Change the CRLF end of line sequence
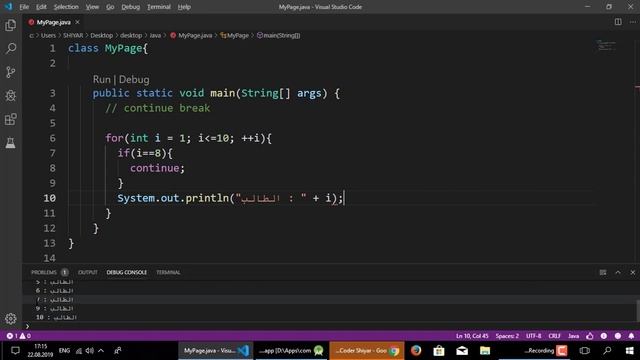Viewport: 640px width, 360px height. point(554,336)
